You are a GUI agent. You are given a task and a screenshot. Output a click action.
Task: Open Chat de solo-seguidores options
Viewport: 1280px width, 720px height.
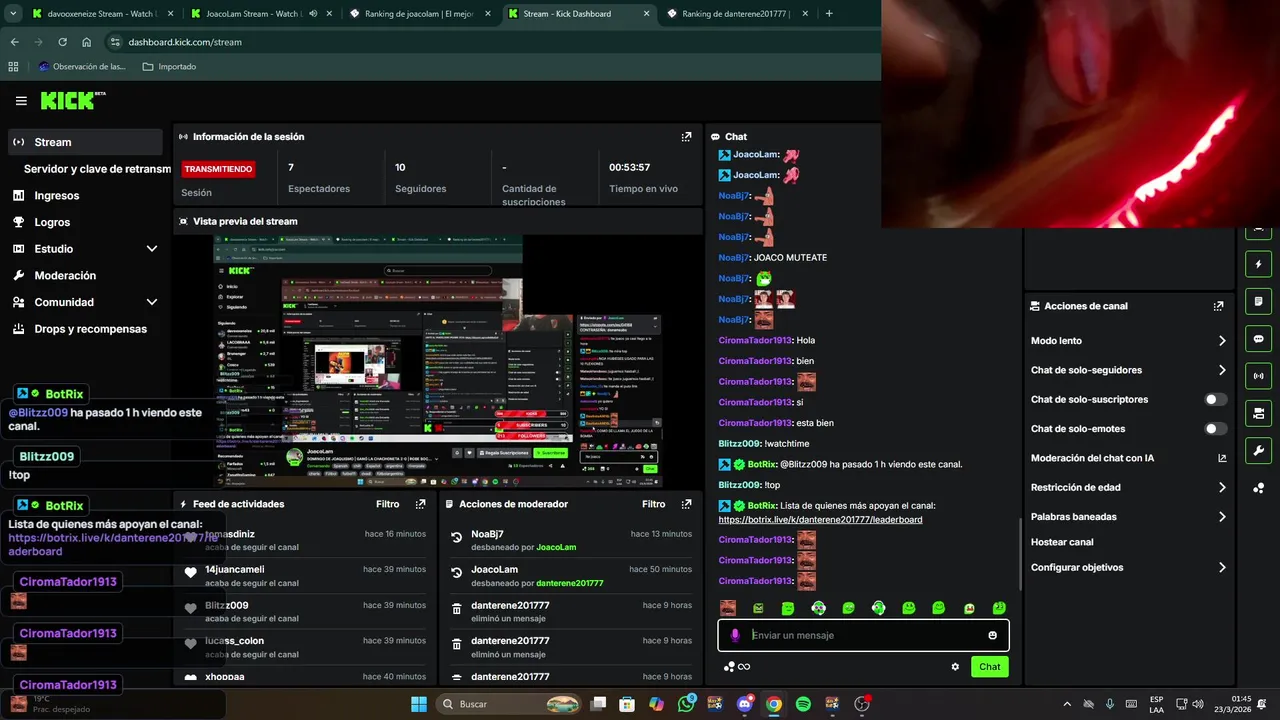click(x=1128, y=370)
